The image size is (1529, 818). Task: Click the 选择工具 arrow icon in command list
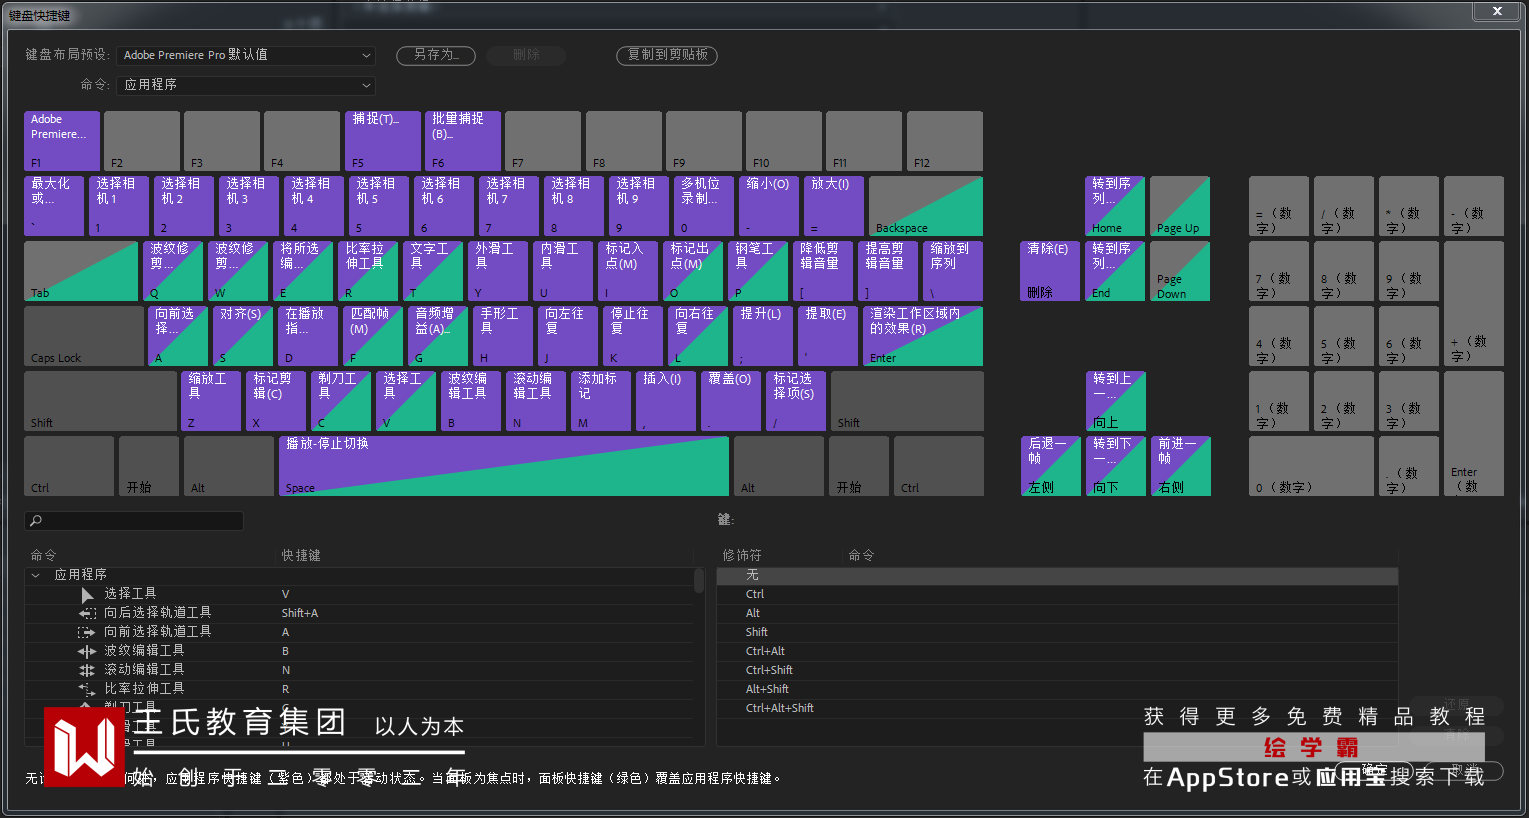coord(87,594)
